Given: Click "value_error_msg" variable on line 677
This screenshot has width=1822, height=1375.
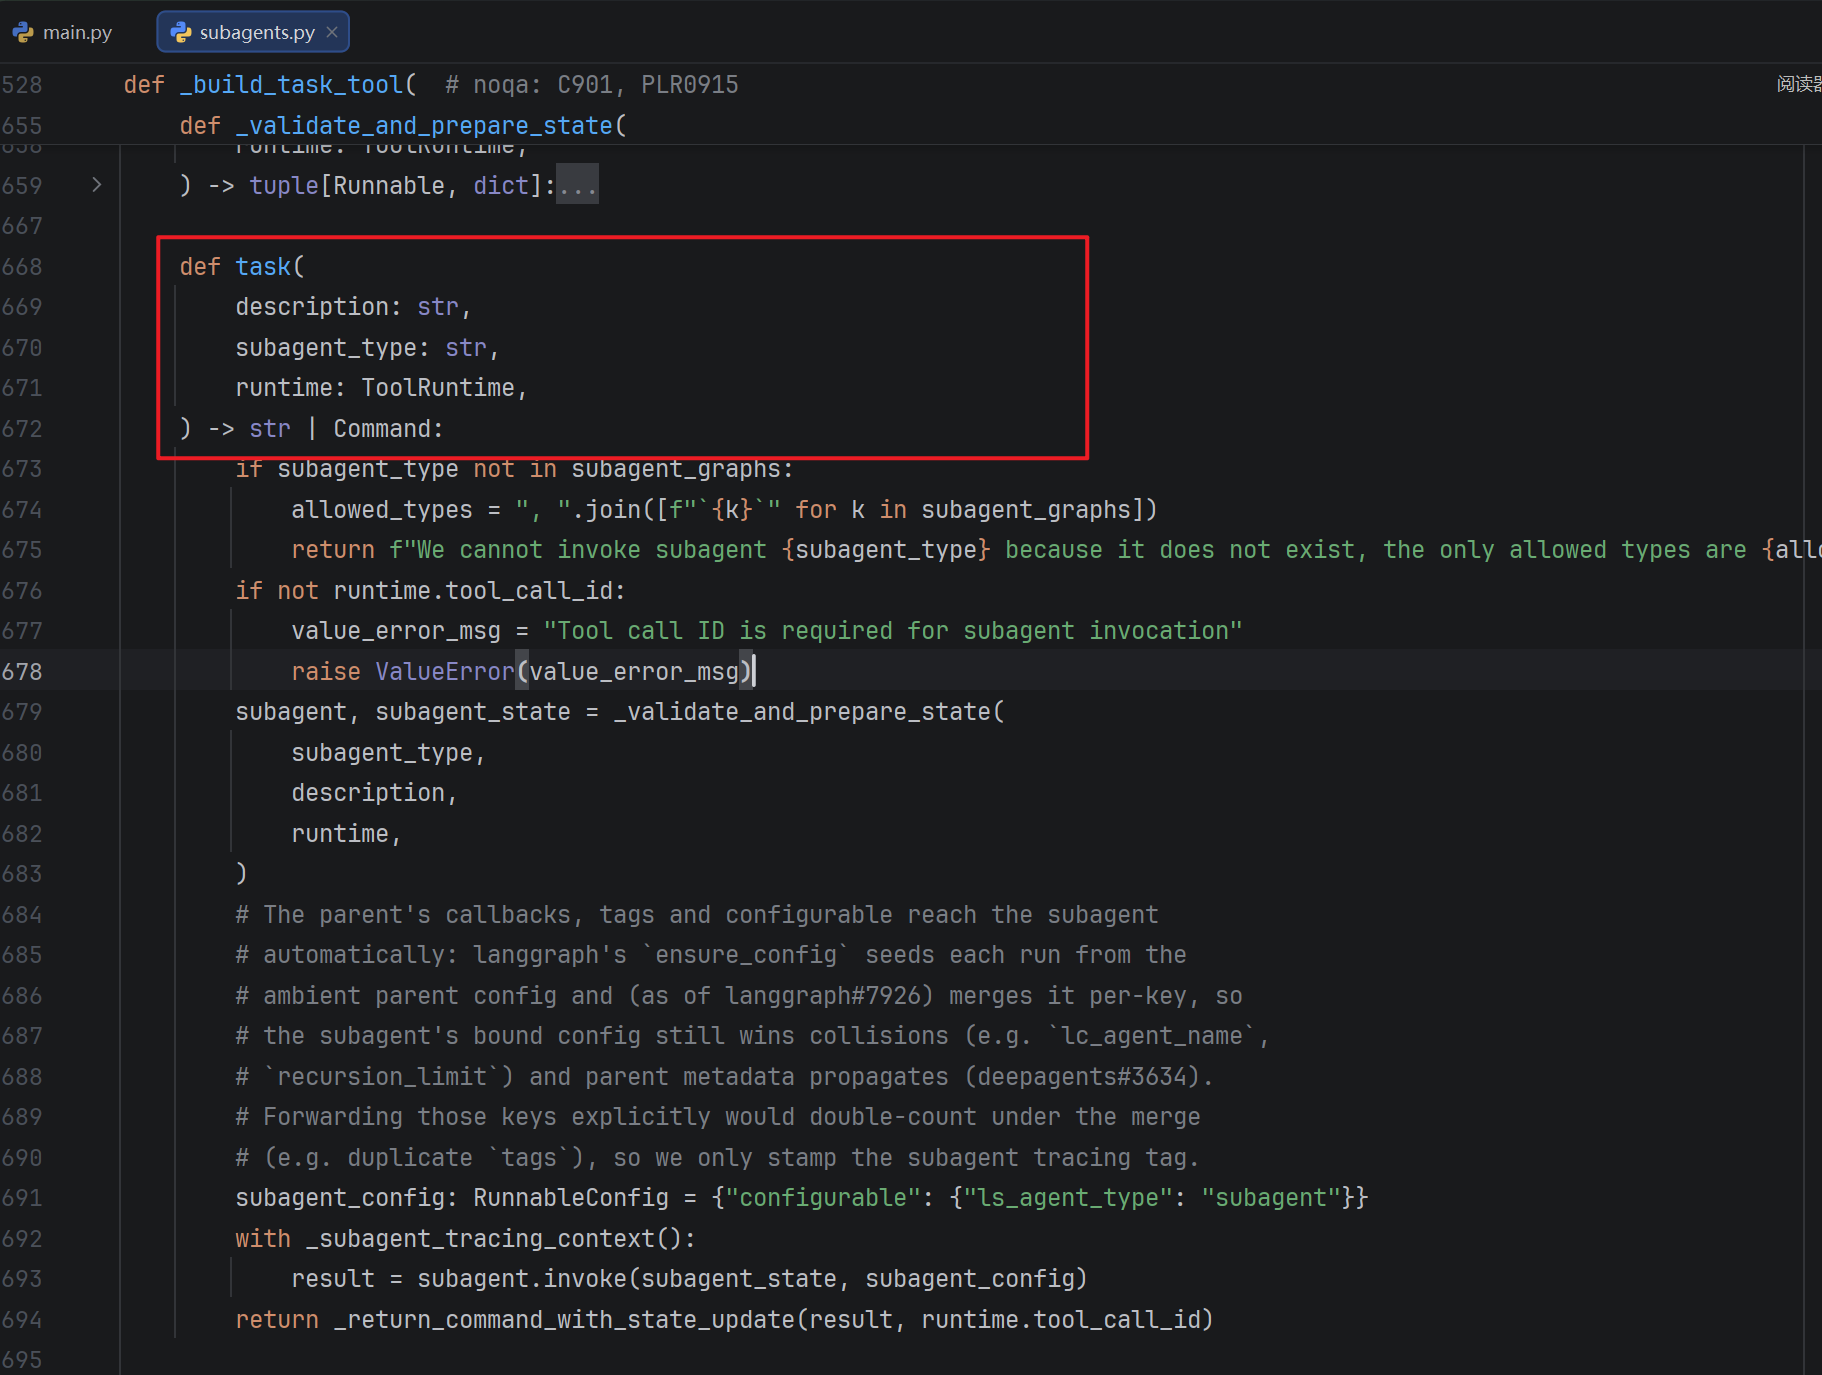Looking at the screenshot, I should (x=396, y=631).
